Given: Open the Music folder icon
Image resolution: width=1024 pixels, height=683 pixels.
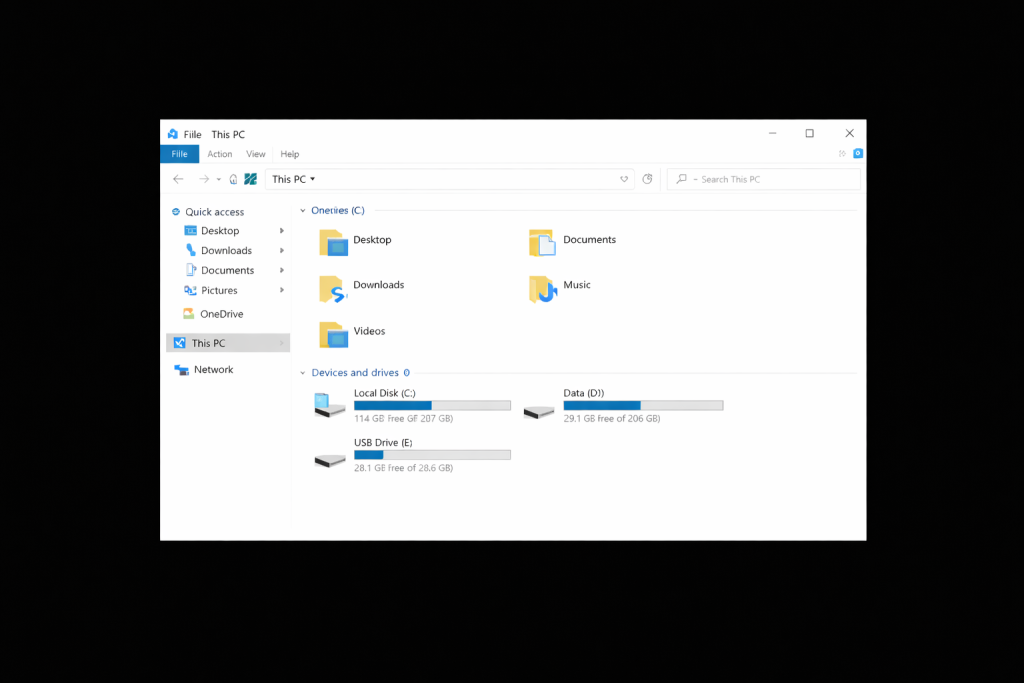Looking at the screenshot, I should pos(542,289).
